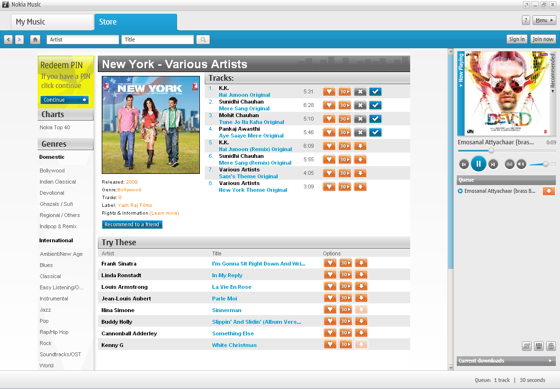Add Kenny G's White Christmas to wishlist
This screenshot has width=560, height=389.
(330, 345)
